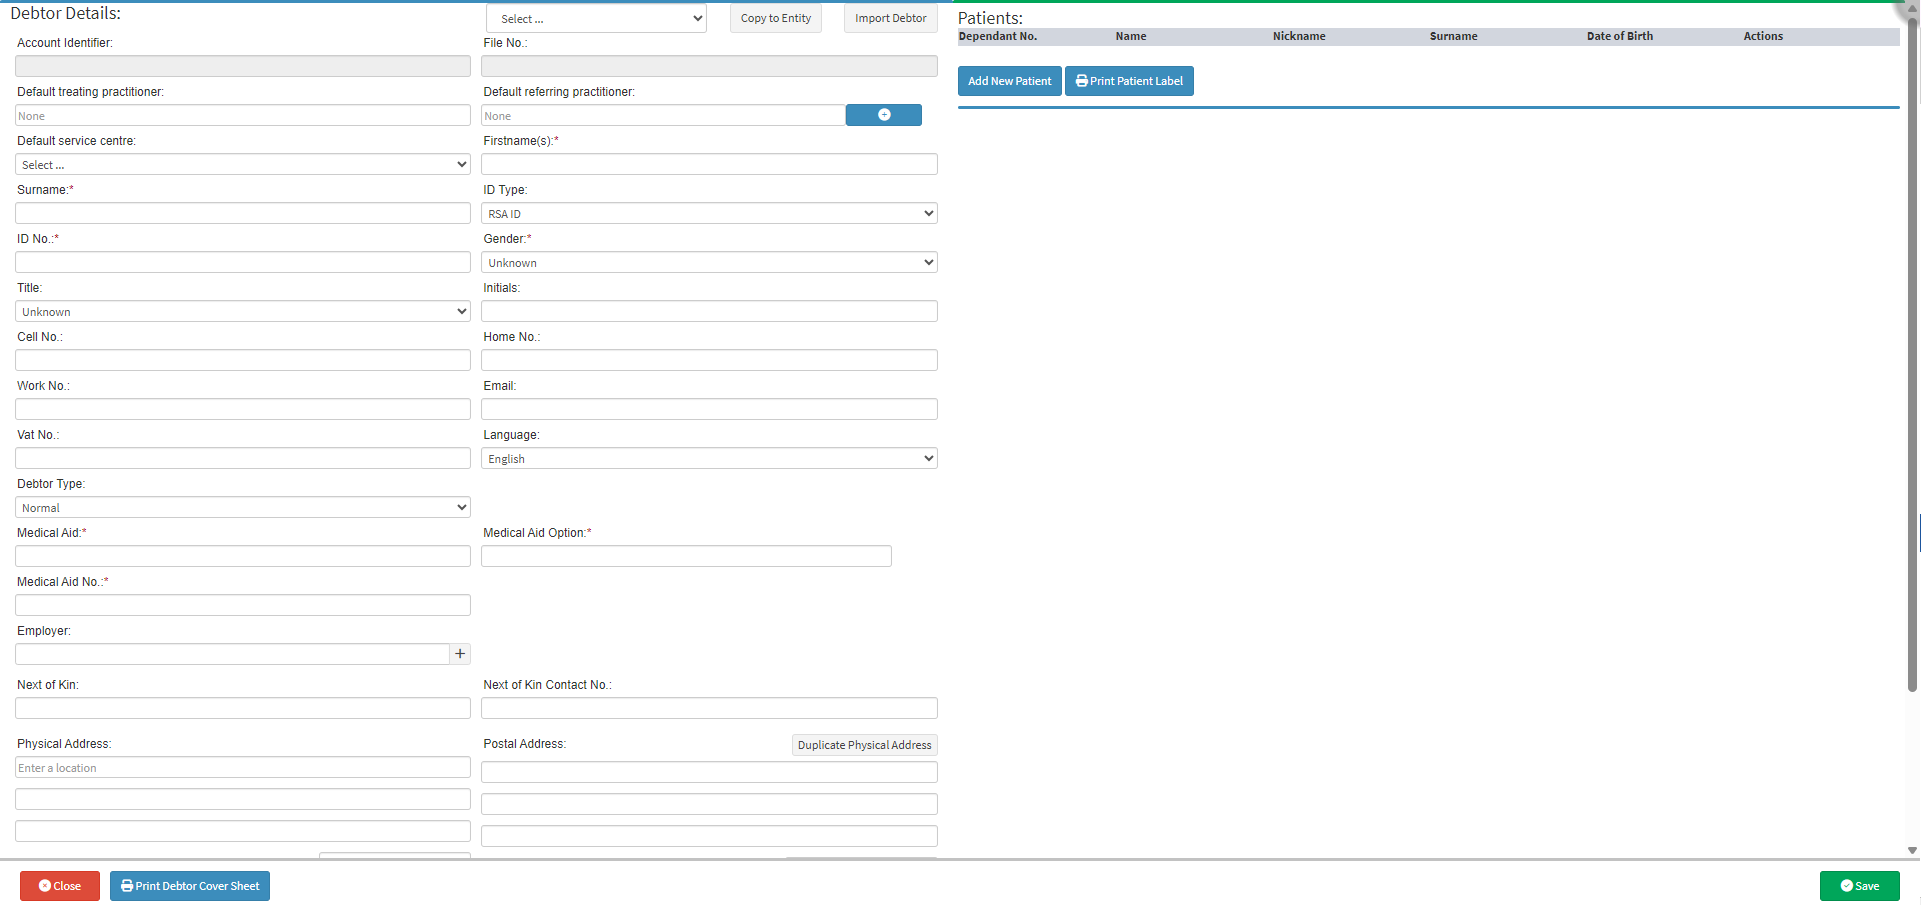
Task: Open Default service centre dropdown
Action: click(243, 164)
